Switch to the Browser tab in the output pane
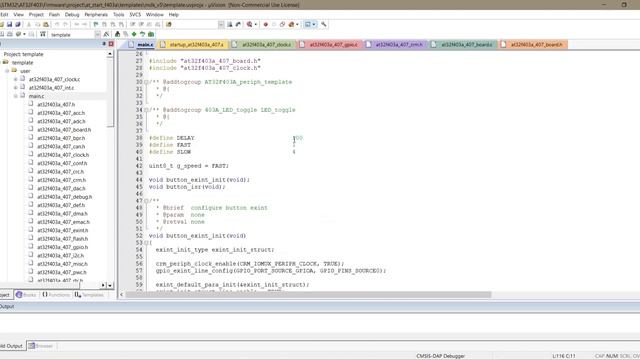Viewport: 640px width, 360px height. 40,346
